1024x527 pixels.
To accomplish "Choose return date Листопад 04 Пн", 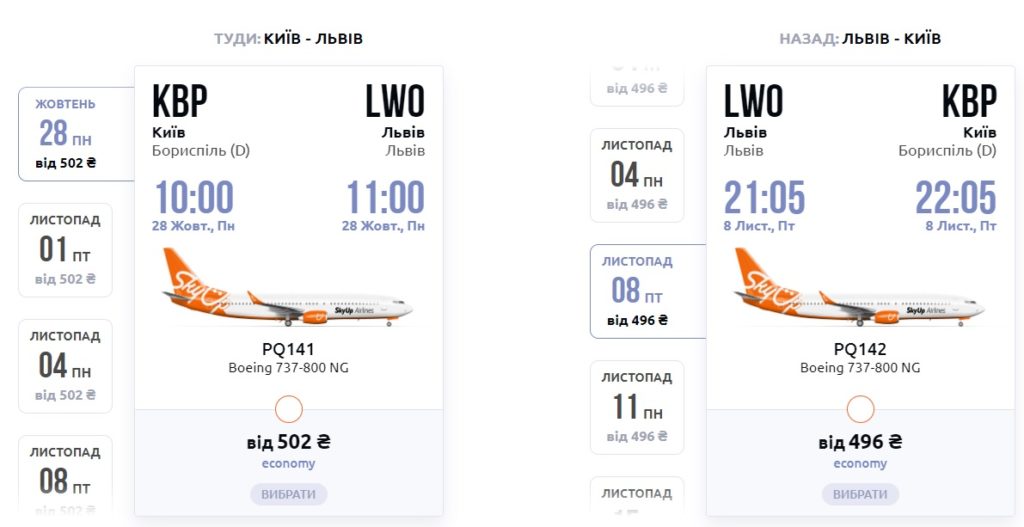I will pyautogui.click(x=637, y=175).
